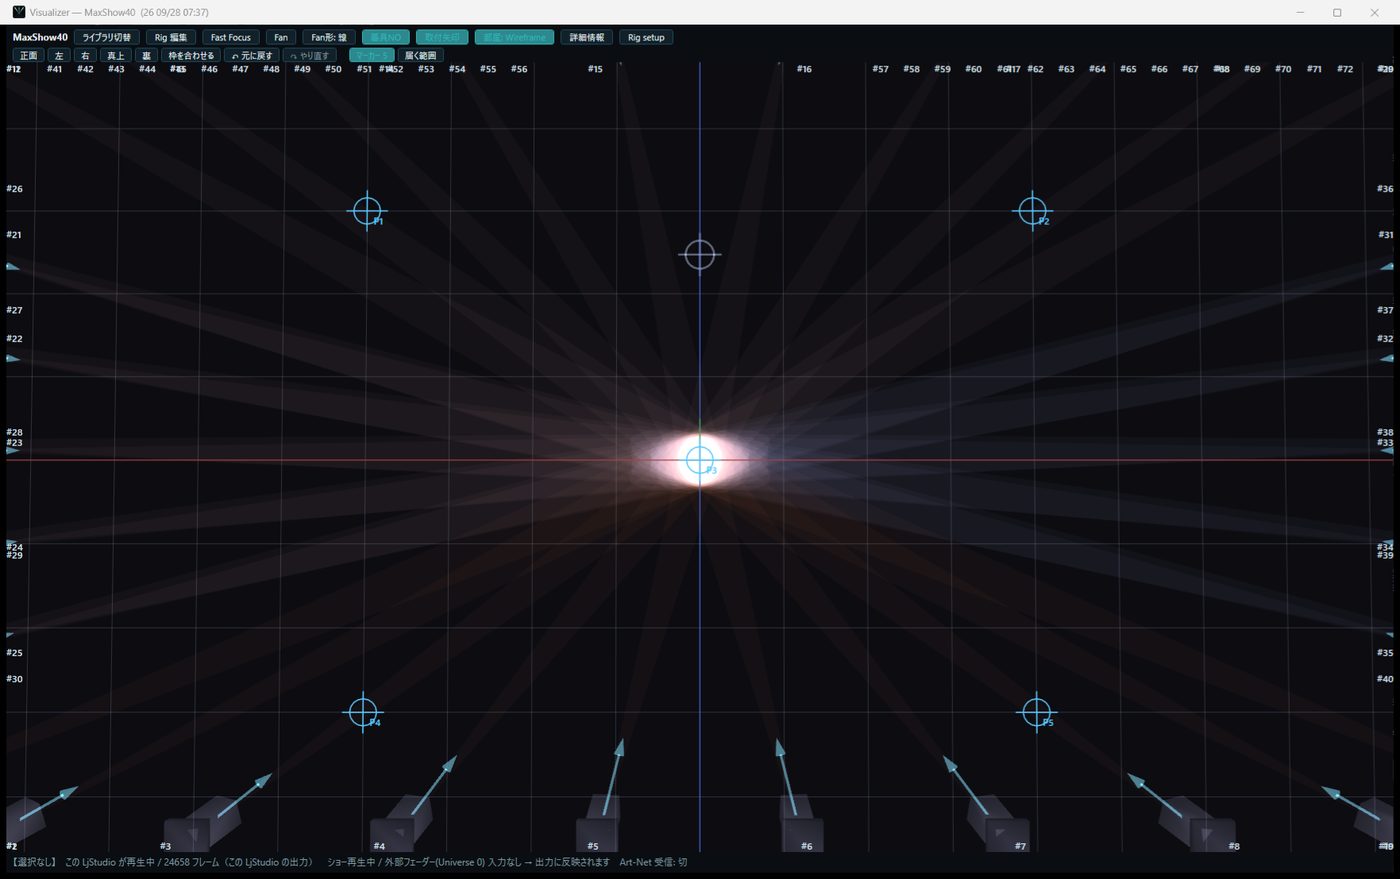The height and width of the screenshot is (879, 1400).
Task: Select floor fixture #8
Action: [1198, 823]
